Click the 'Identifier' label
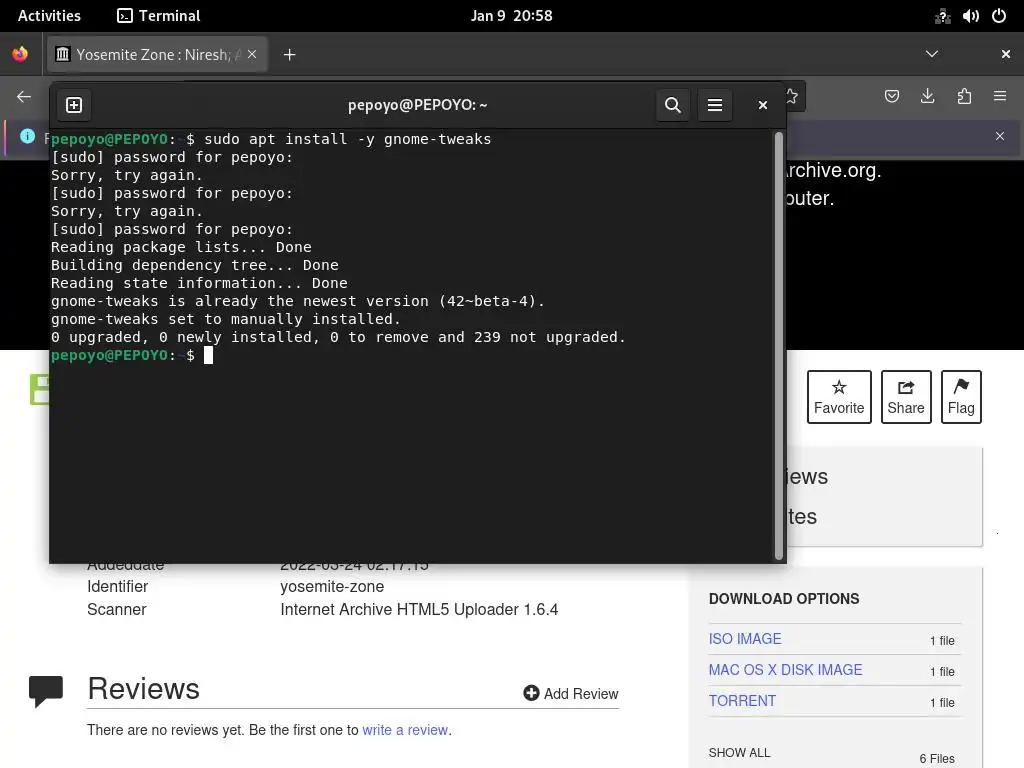 118,586
